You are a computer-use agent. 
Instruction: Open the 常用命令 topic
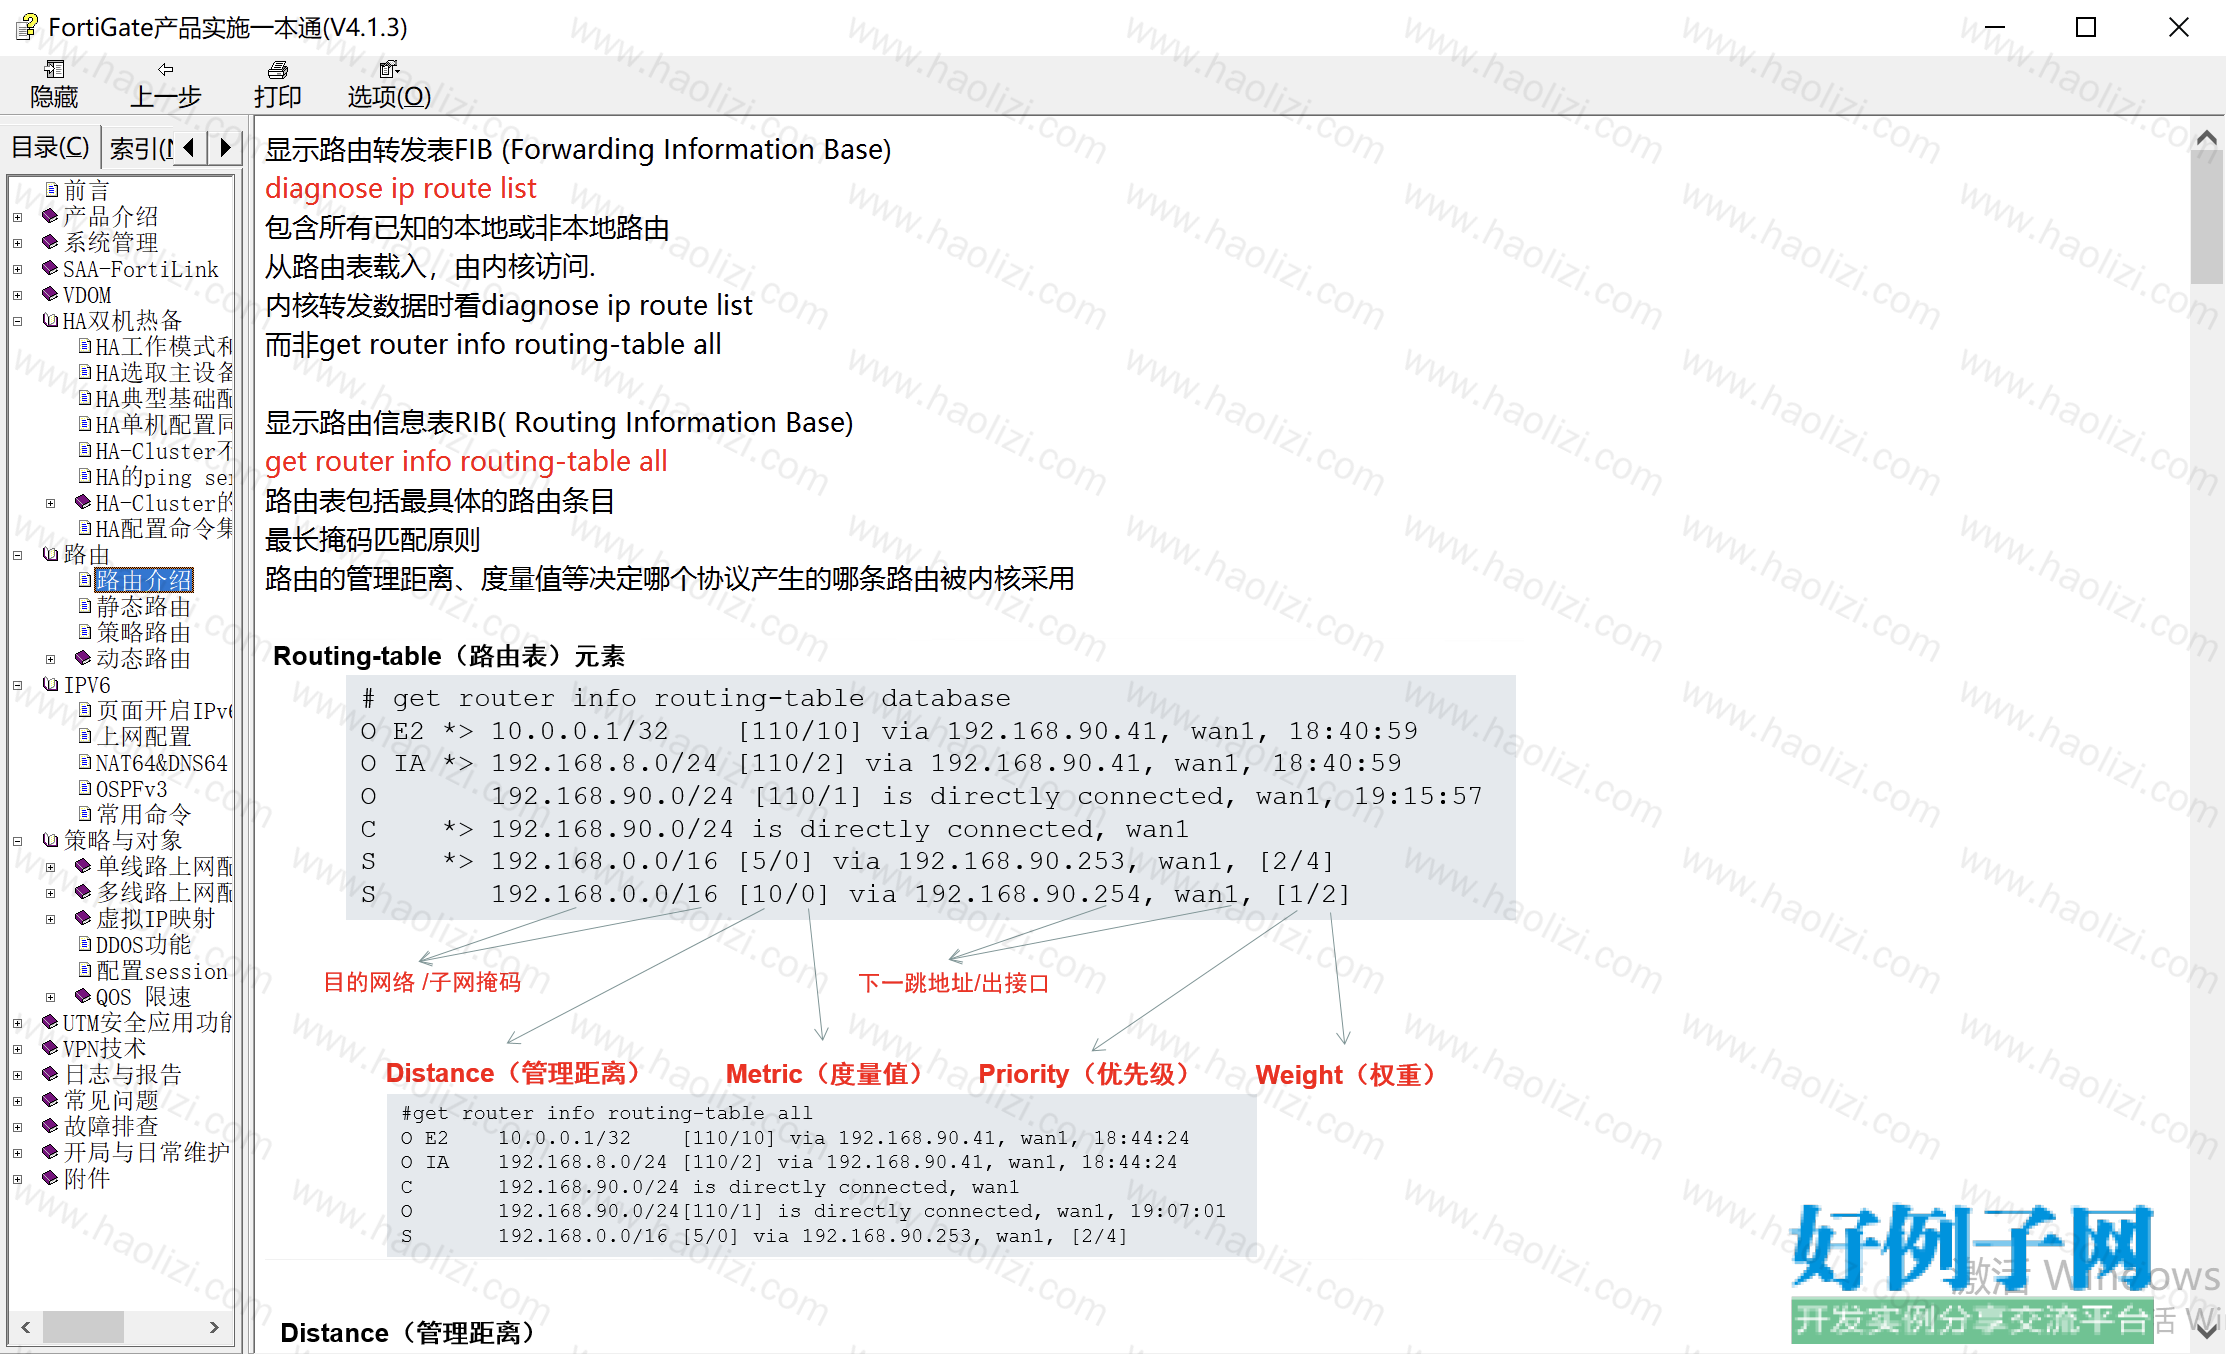[x=144, y=814]
